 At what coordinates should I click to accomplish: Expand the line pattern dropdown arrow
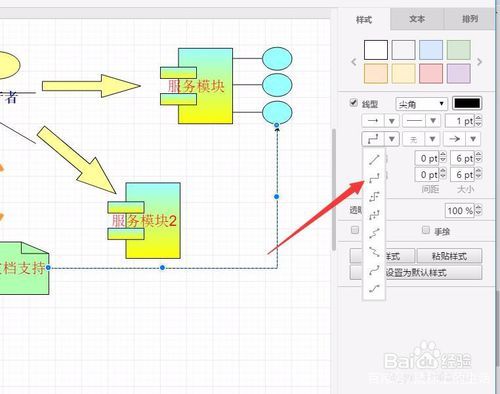pos(433,121)
